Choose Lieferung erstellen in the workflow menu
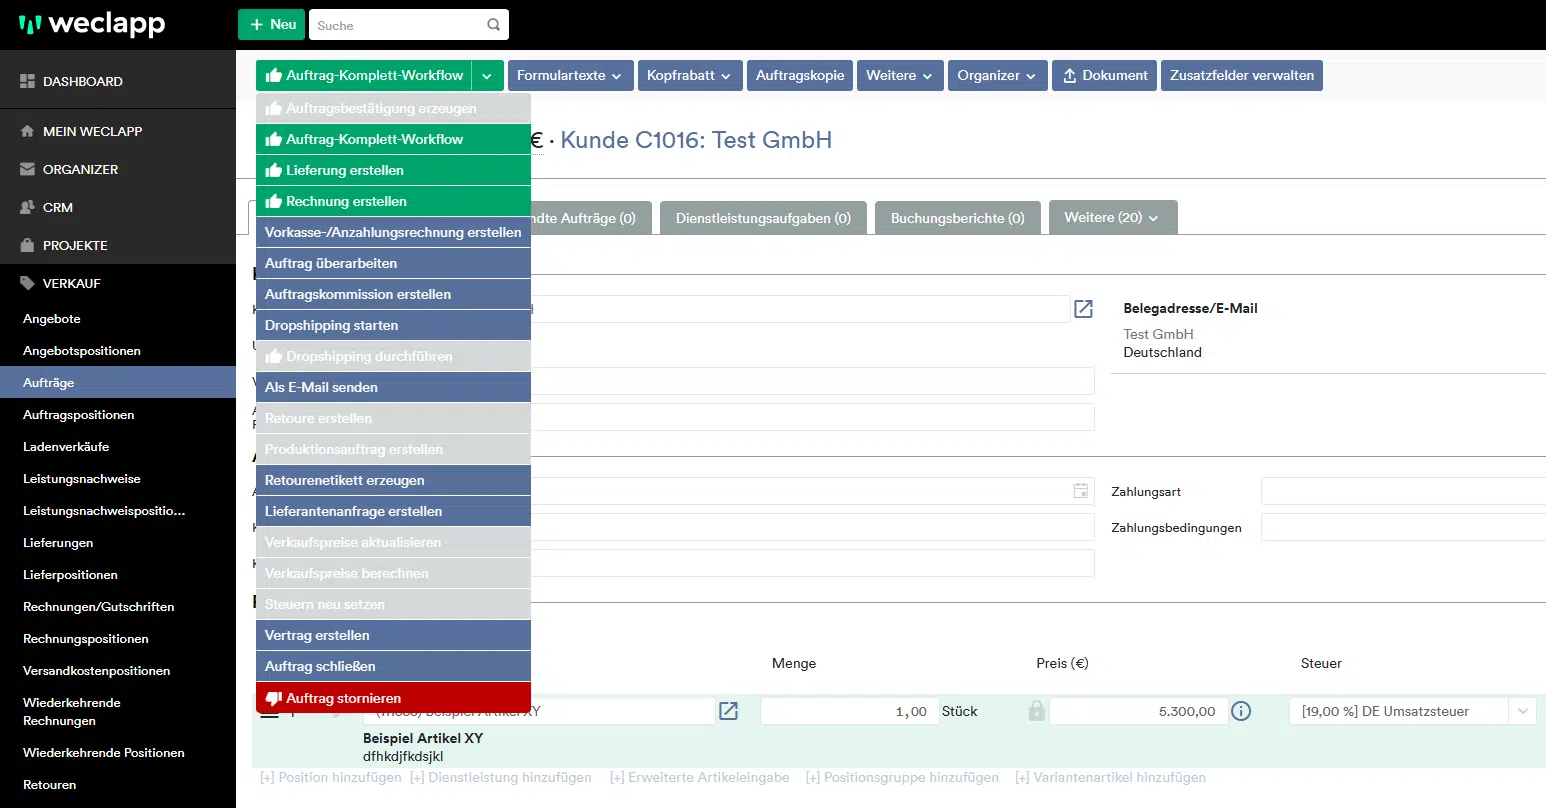Screen dimensions: 1546x808 (393, 170)
